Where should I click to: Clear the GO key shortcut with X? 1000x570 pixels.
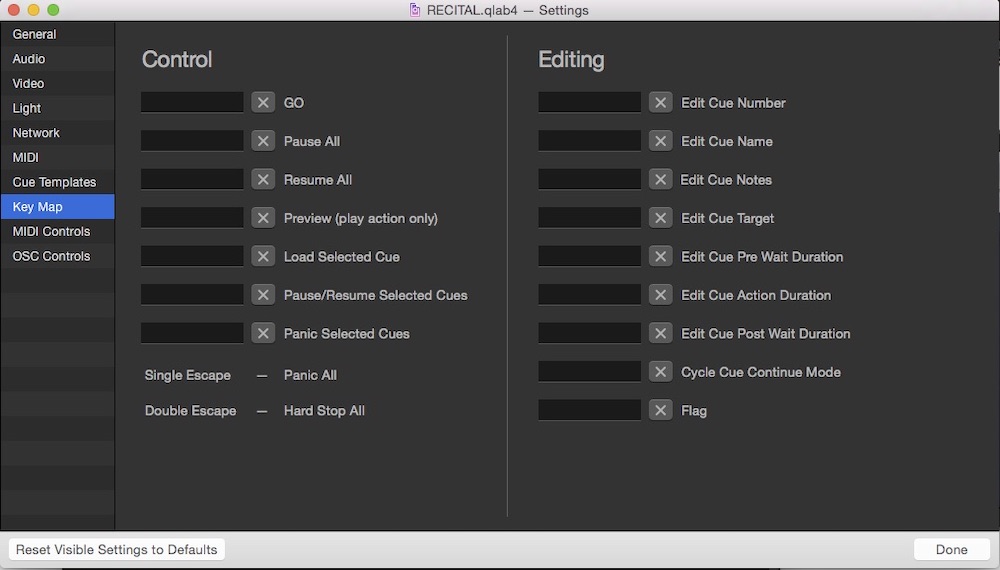click(x=263, y=103)
